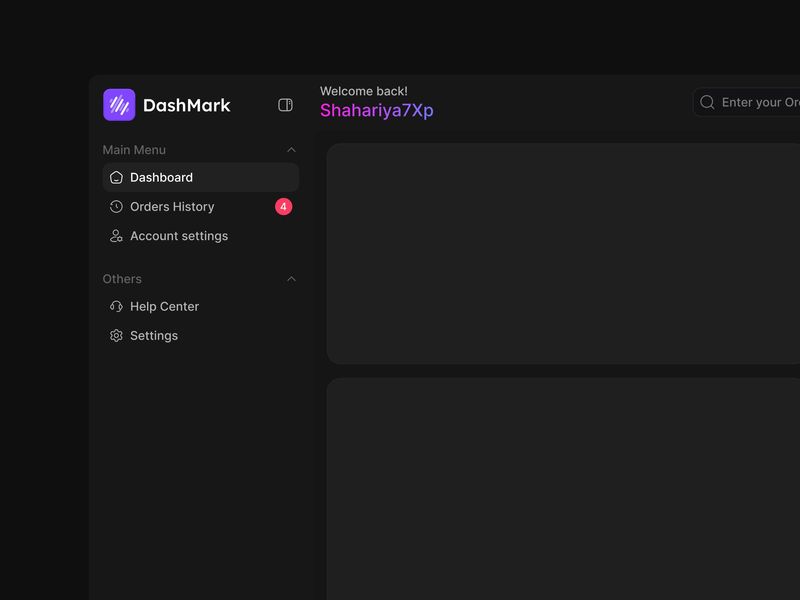Select the Dashboard menu entry
This screenshot has height=600, width=800.
click(161, 177)
